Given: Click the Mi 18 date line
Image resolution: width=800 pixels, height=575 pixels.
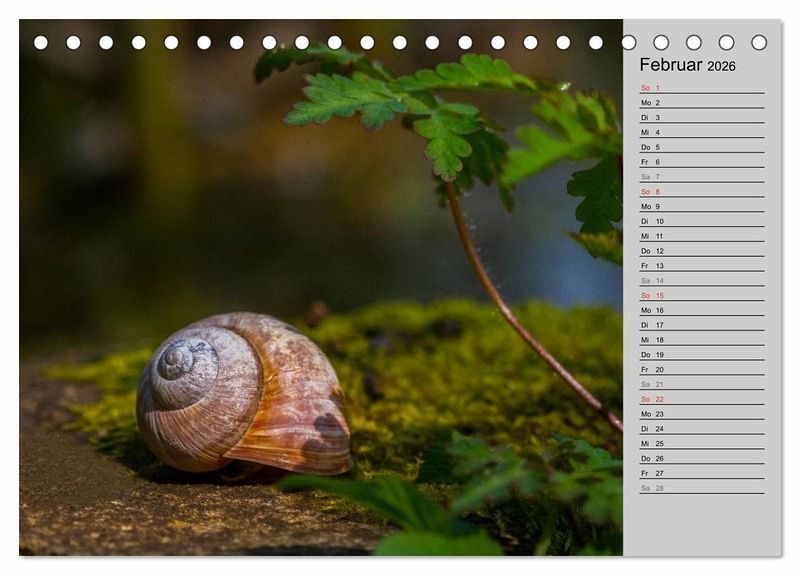Looking at the screenshot, I should click(x=701, y=340).
